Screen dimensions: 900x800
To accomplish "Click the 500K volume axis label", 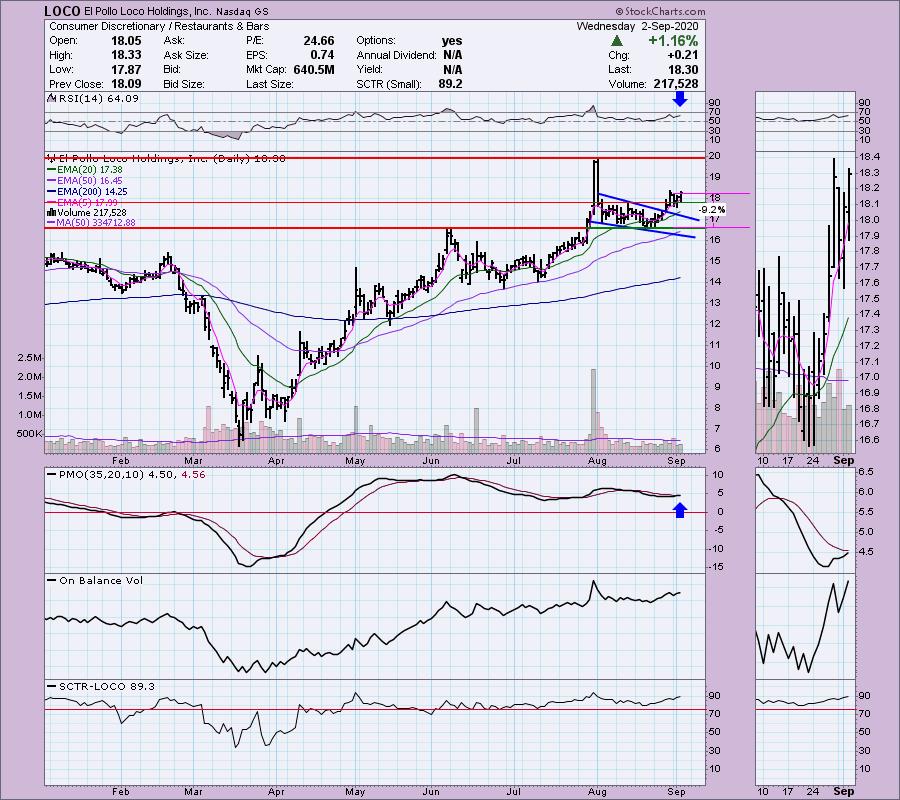I will tap(29, 433).
